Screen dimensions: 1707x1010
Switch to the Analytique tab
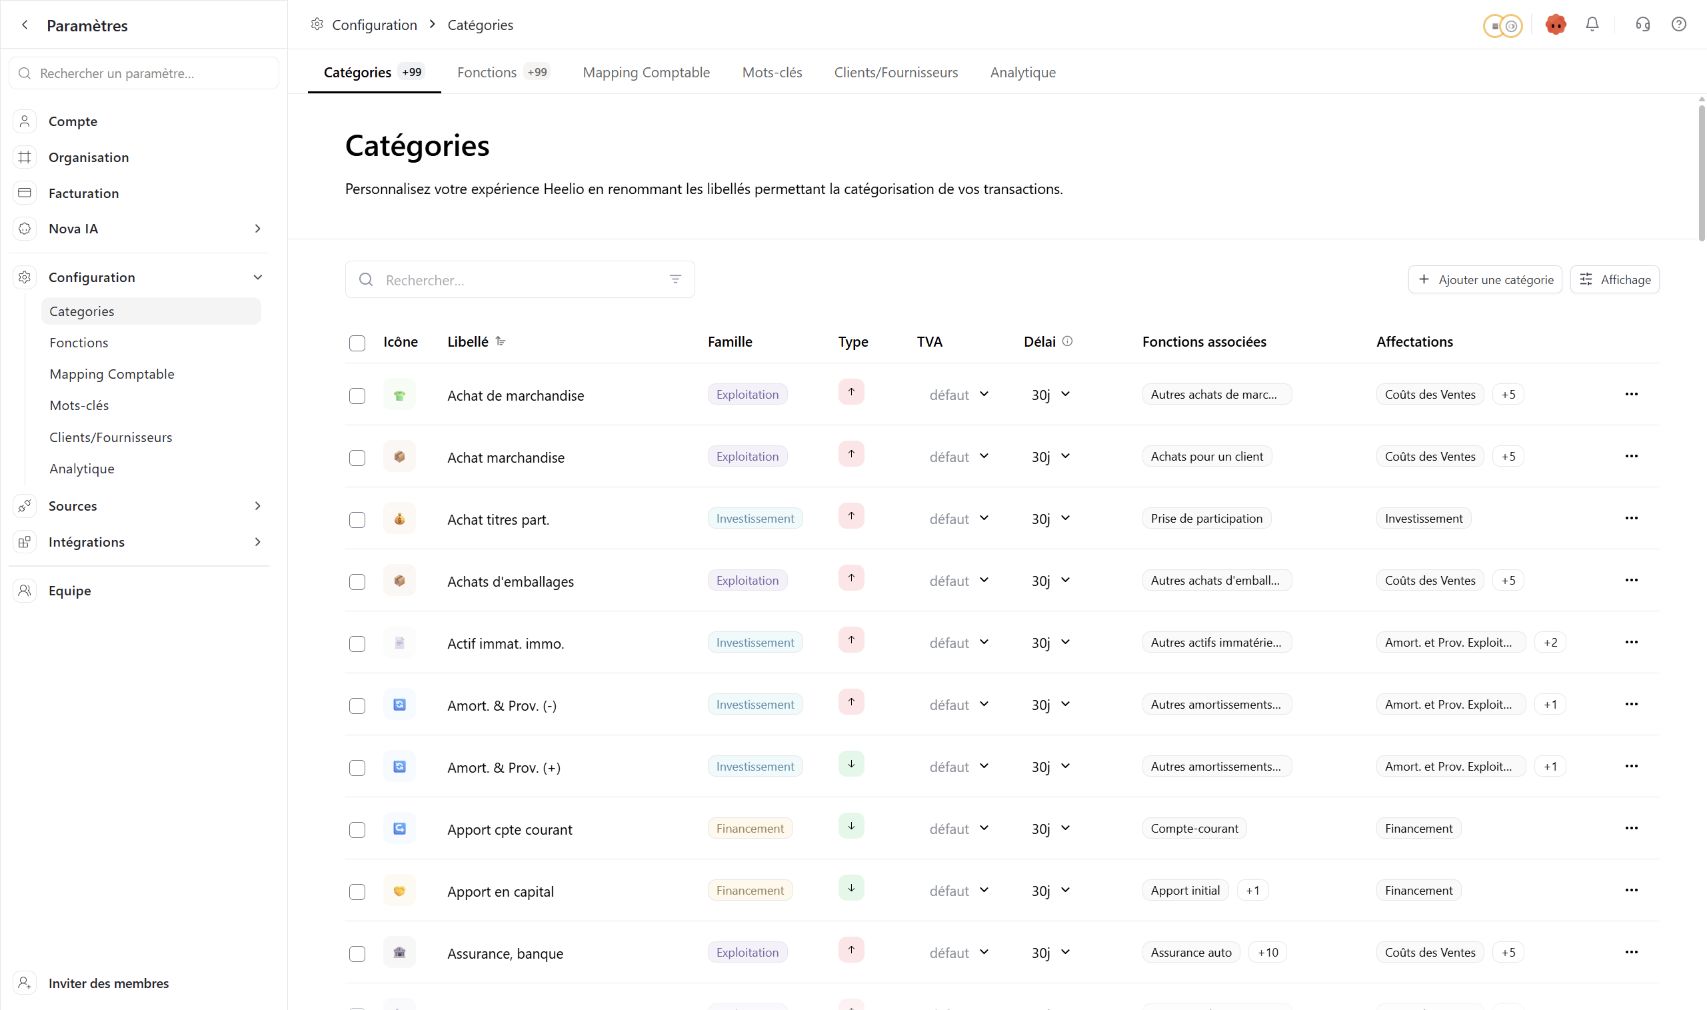(1023, 72)
